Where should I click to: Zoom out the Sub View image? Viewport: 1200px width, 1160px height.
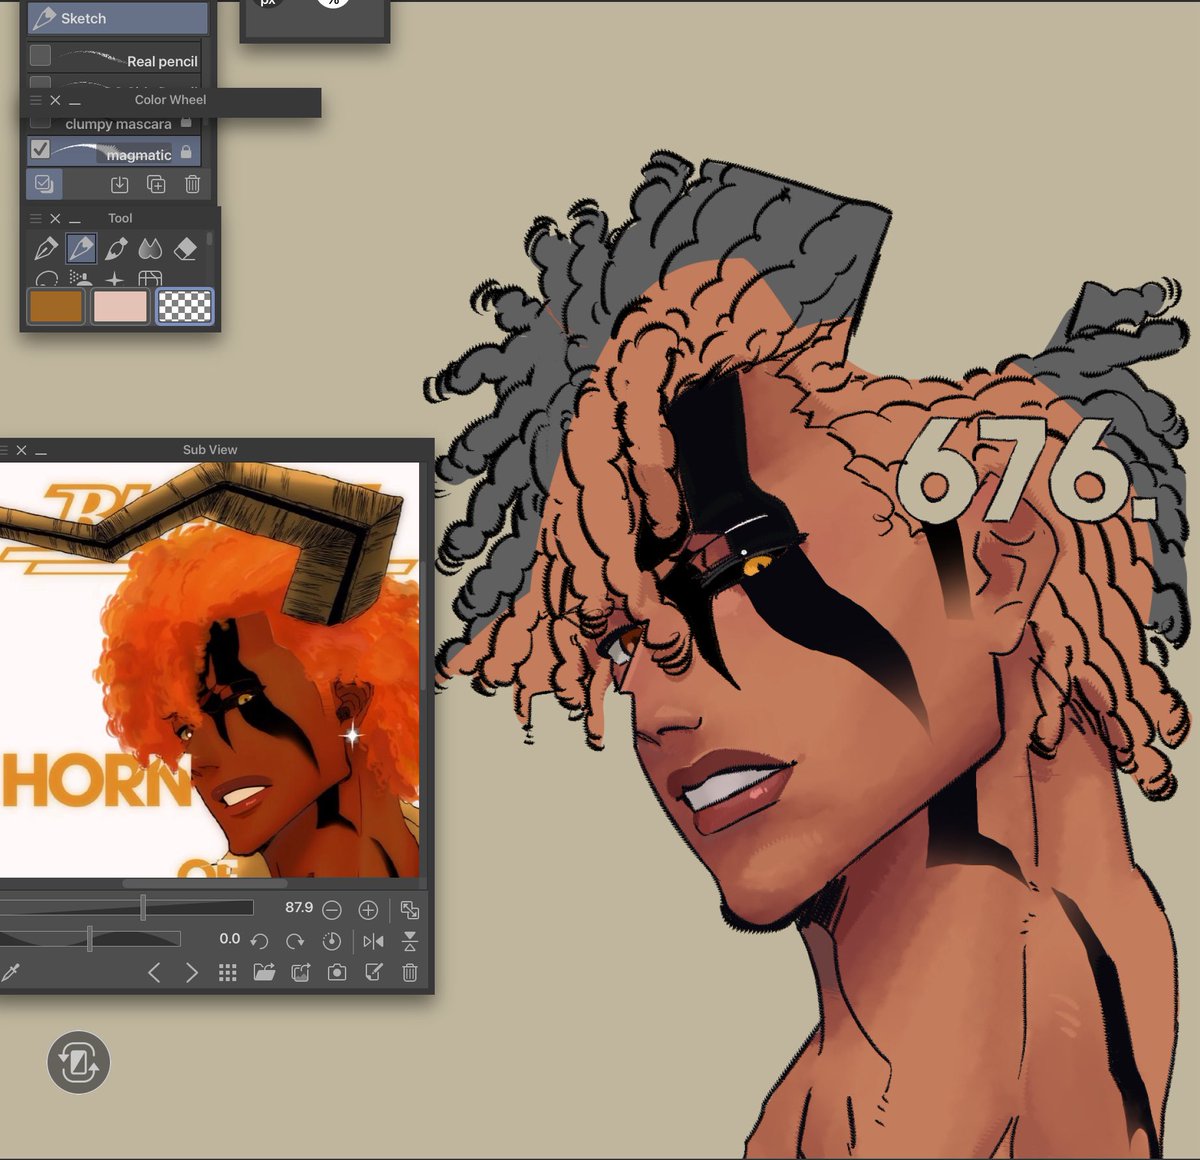332,910
